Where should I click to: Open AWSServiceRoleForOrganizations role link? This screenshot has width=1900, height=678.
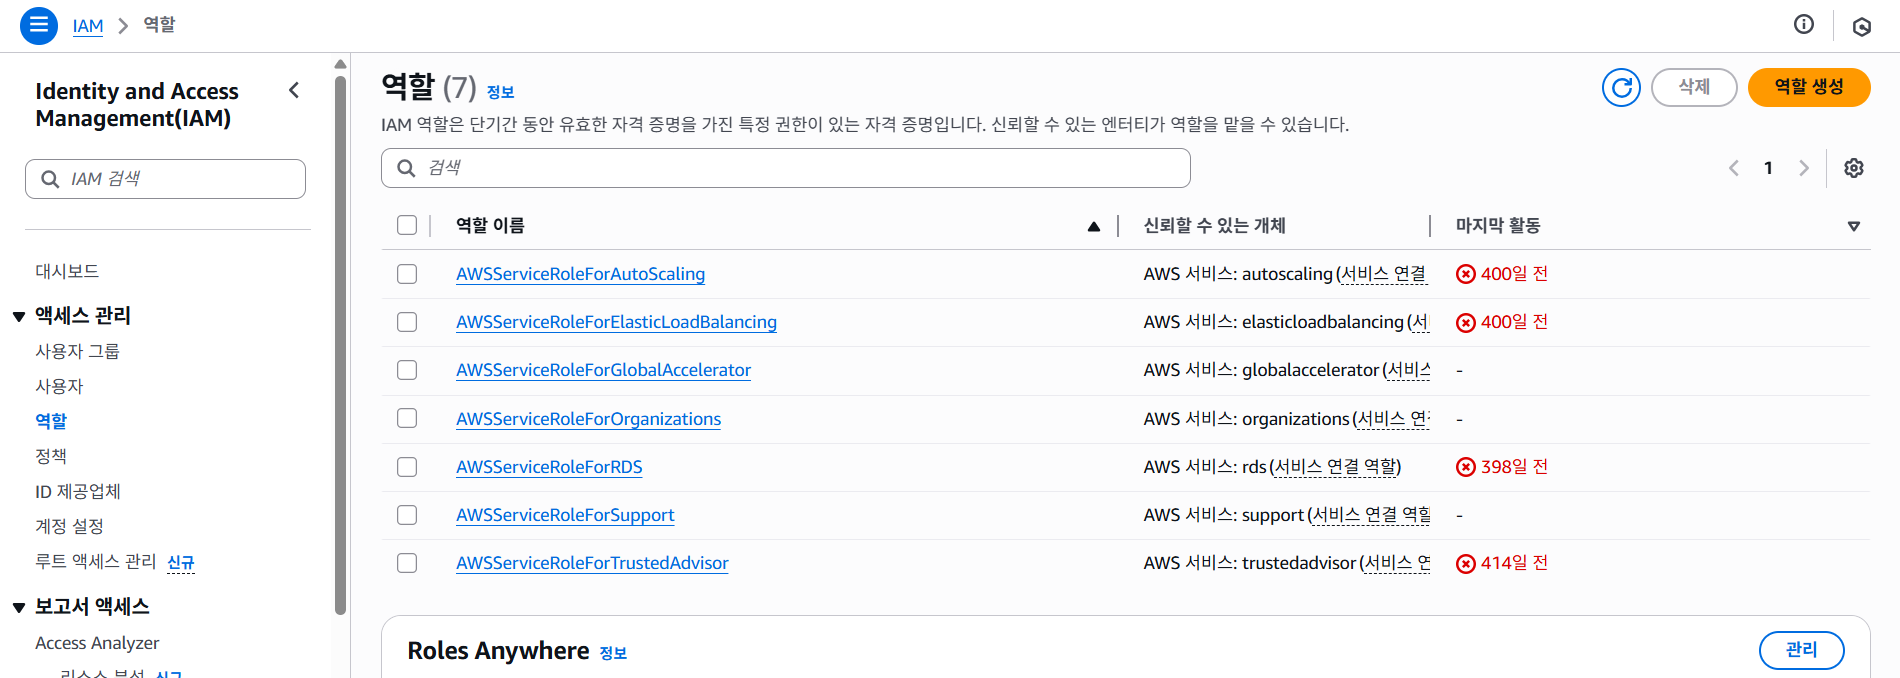[588, 419]
